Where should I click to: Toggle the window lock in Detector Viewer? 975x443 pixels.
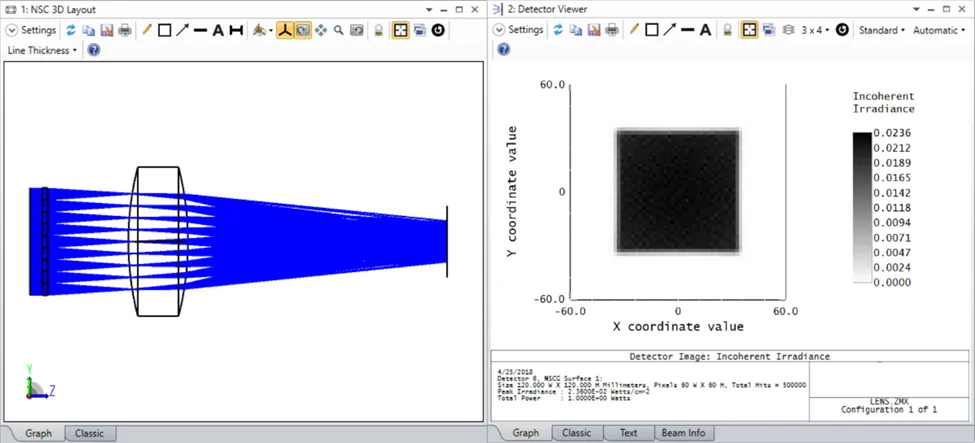click(x=728, y=30)
